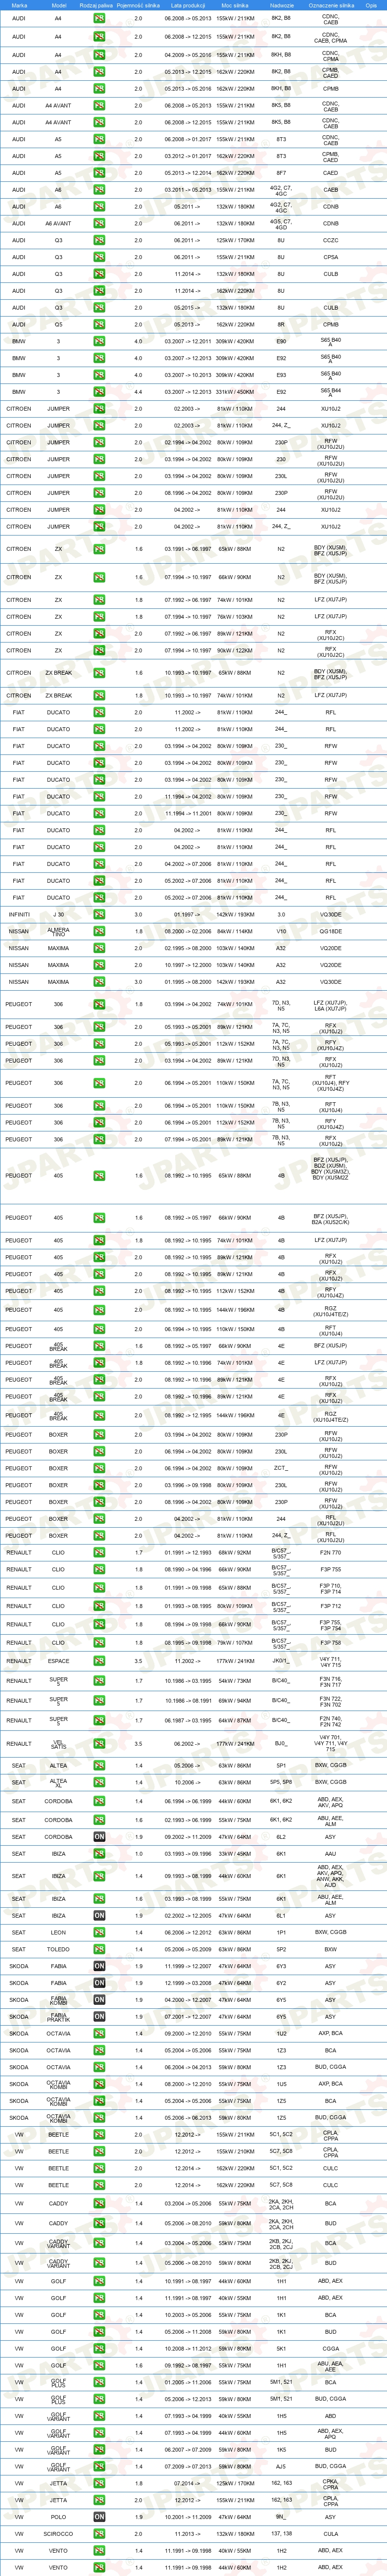The height and width of the screenshot is (2576, 387).
Task: Click the Moc silnika column header
Action: tap(235, 5)
